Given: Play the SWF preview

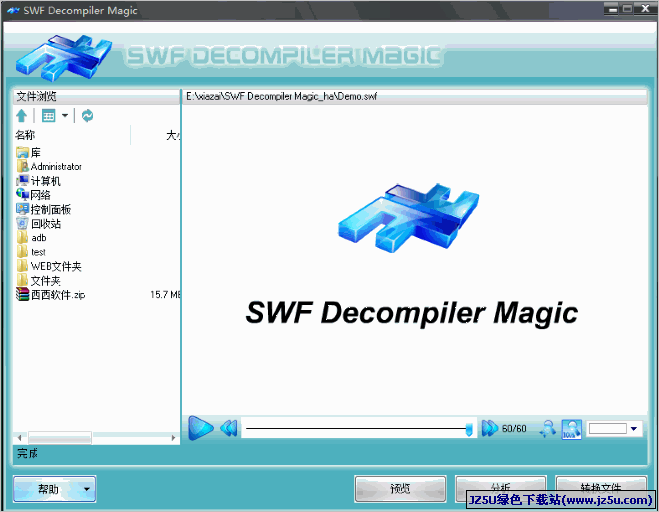Looking at the screenshot, I should point(200,428).
